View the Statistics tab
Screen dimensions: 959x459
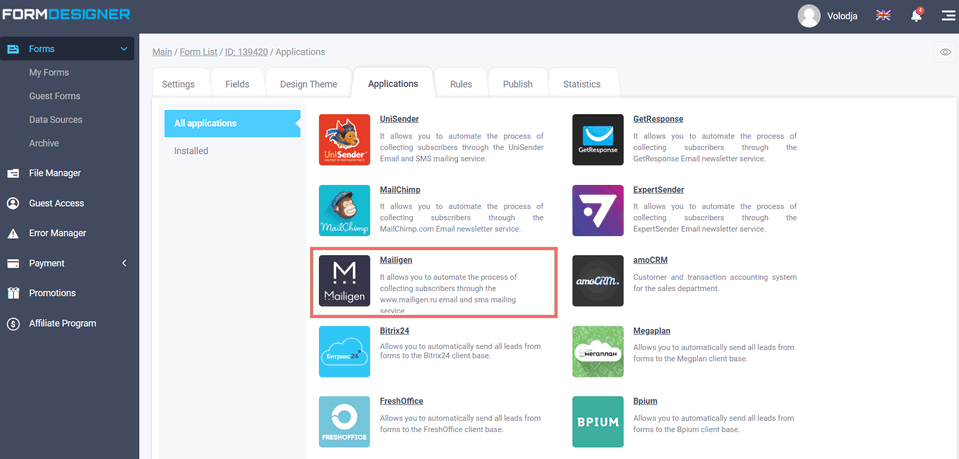click(x=582, y=84)
